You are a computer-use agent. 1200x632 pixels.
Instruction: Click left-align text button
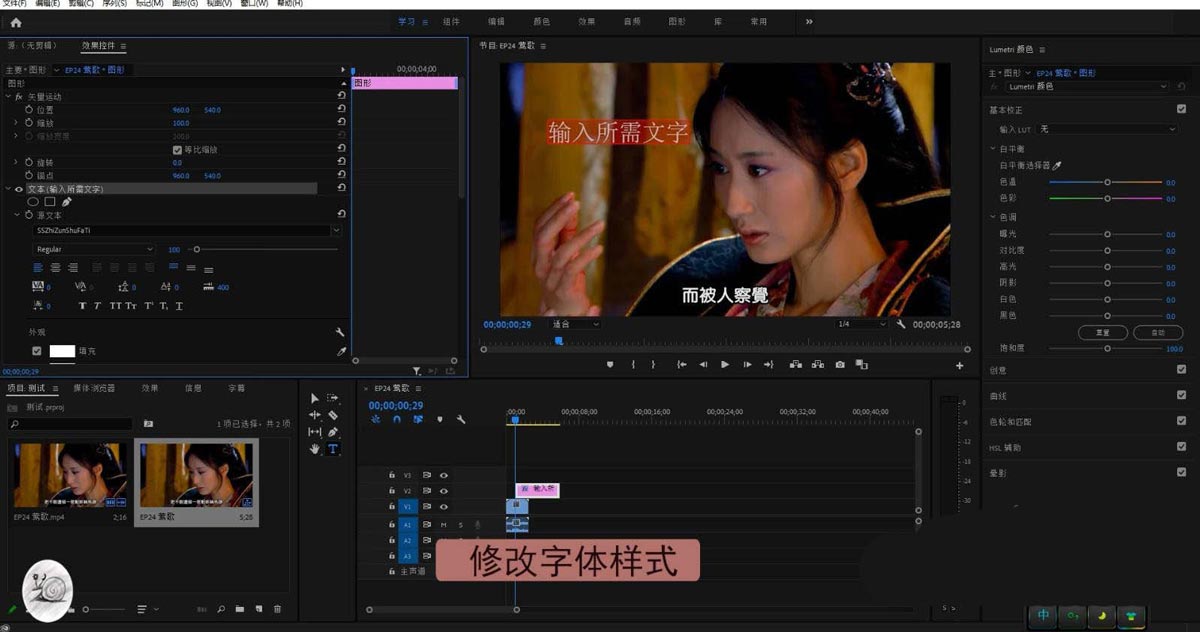39,267
